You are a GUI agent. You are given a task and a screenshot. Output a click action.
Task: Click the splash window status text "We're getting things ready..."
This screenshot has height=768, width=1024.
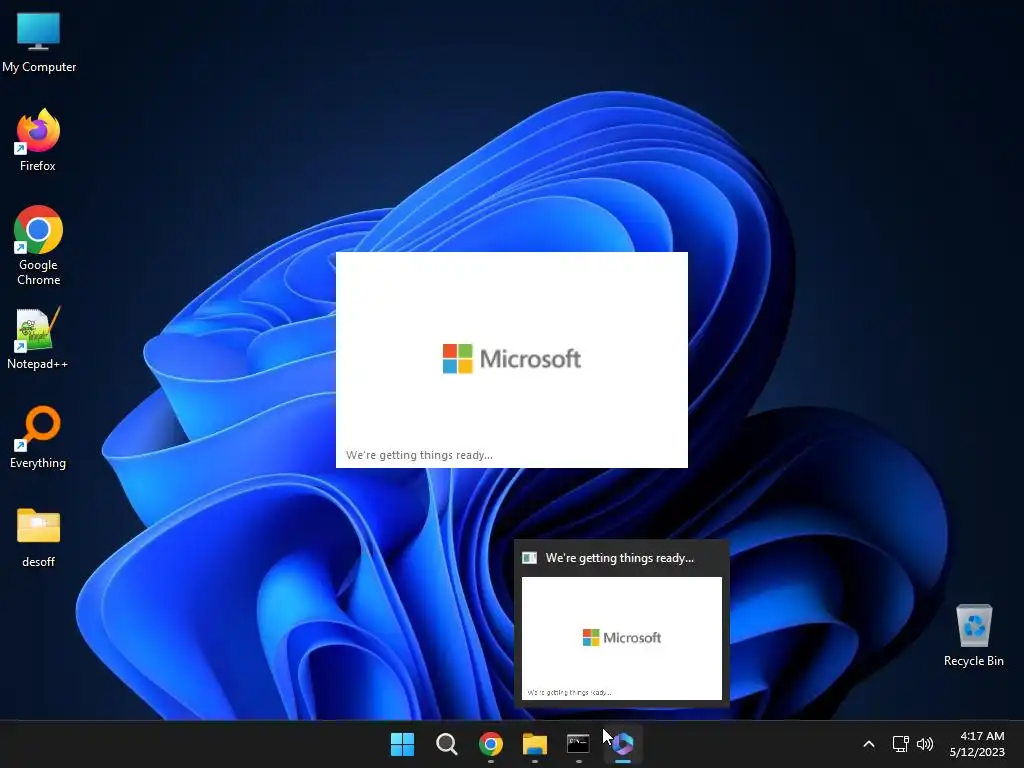tap(419, 455)
